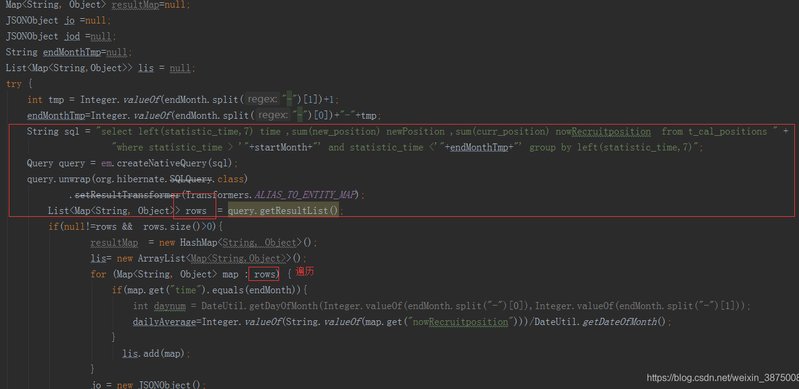Click the setResultTransformer method call
The height and width of the screenshot is (389, 799).
point(128,195)
